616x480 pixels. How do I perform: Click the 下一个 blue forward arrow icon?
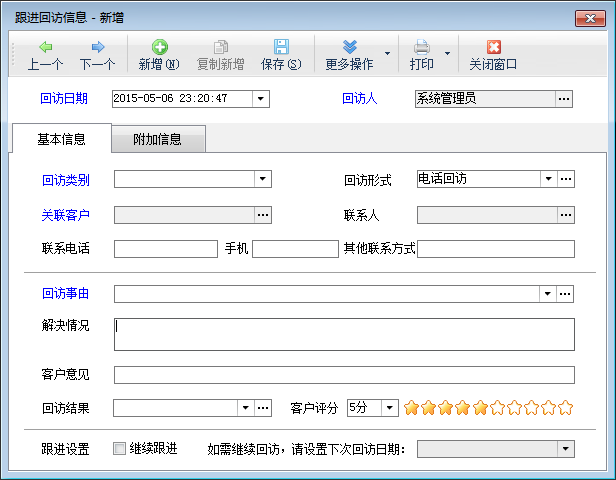[97, 47]
